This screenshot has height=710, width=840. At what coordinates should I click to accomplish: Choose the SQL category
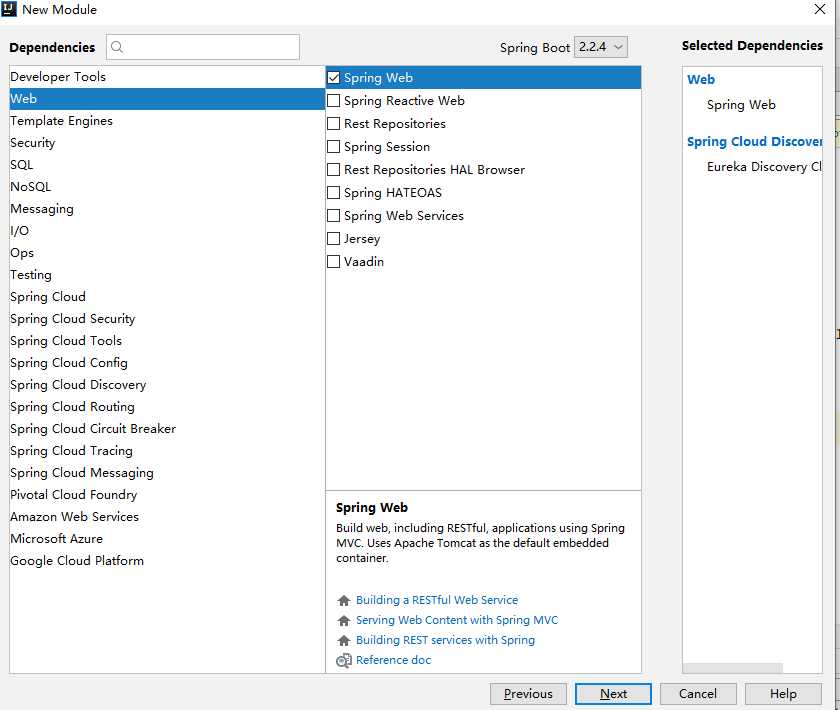pyautogui.click(x=167, y=165)
